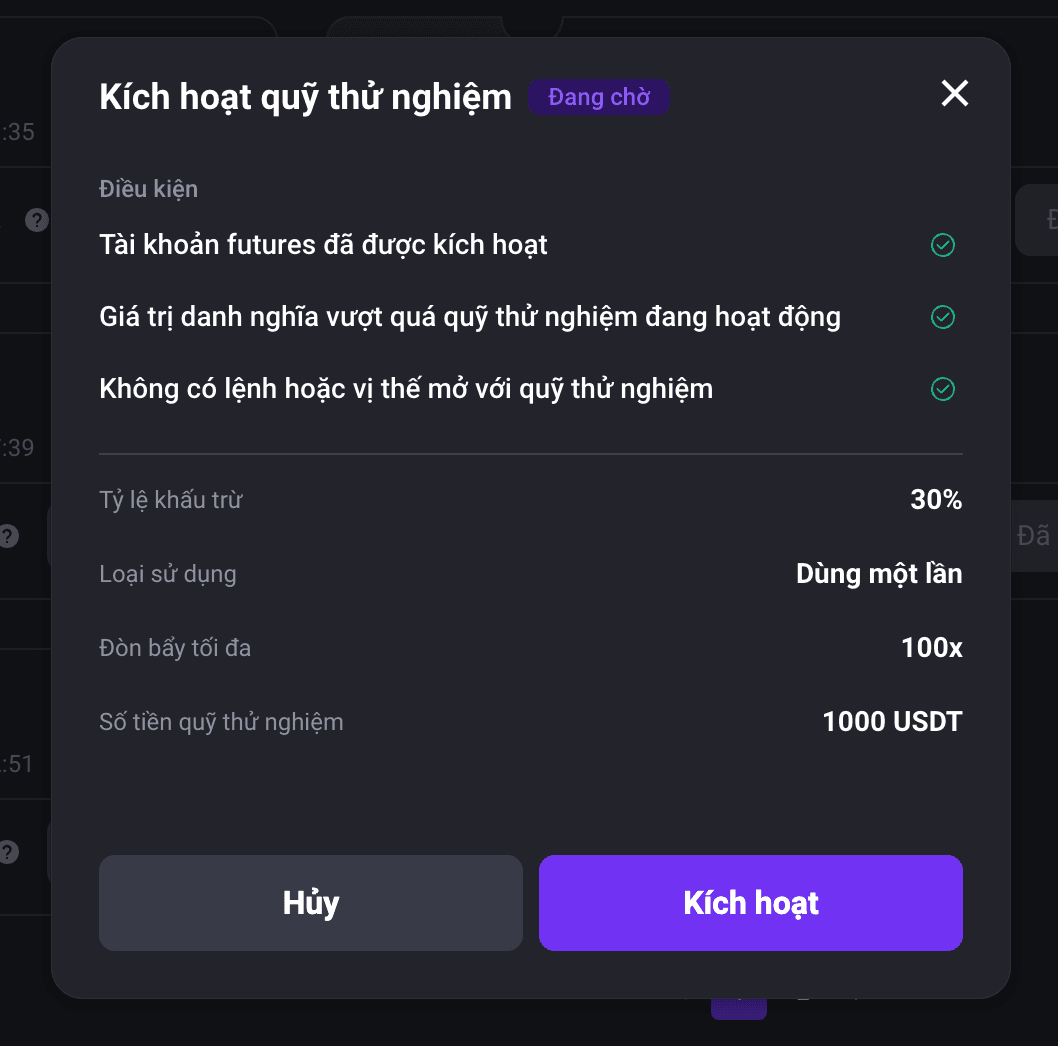Cancel with the Hủy button
The image size is (1058, 1046).
coord(310,903)
